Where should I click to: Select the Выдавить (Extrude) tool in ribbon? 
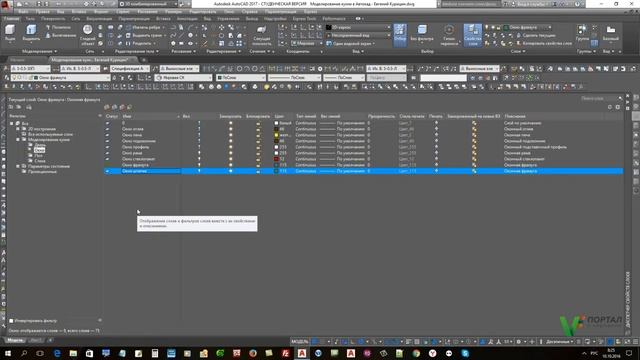pos(31,33)
